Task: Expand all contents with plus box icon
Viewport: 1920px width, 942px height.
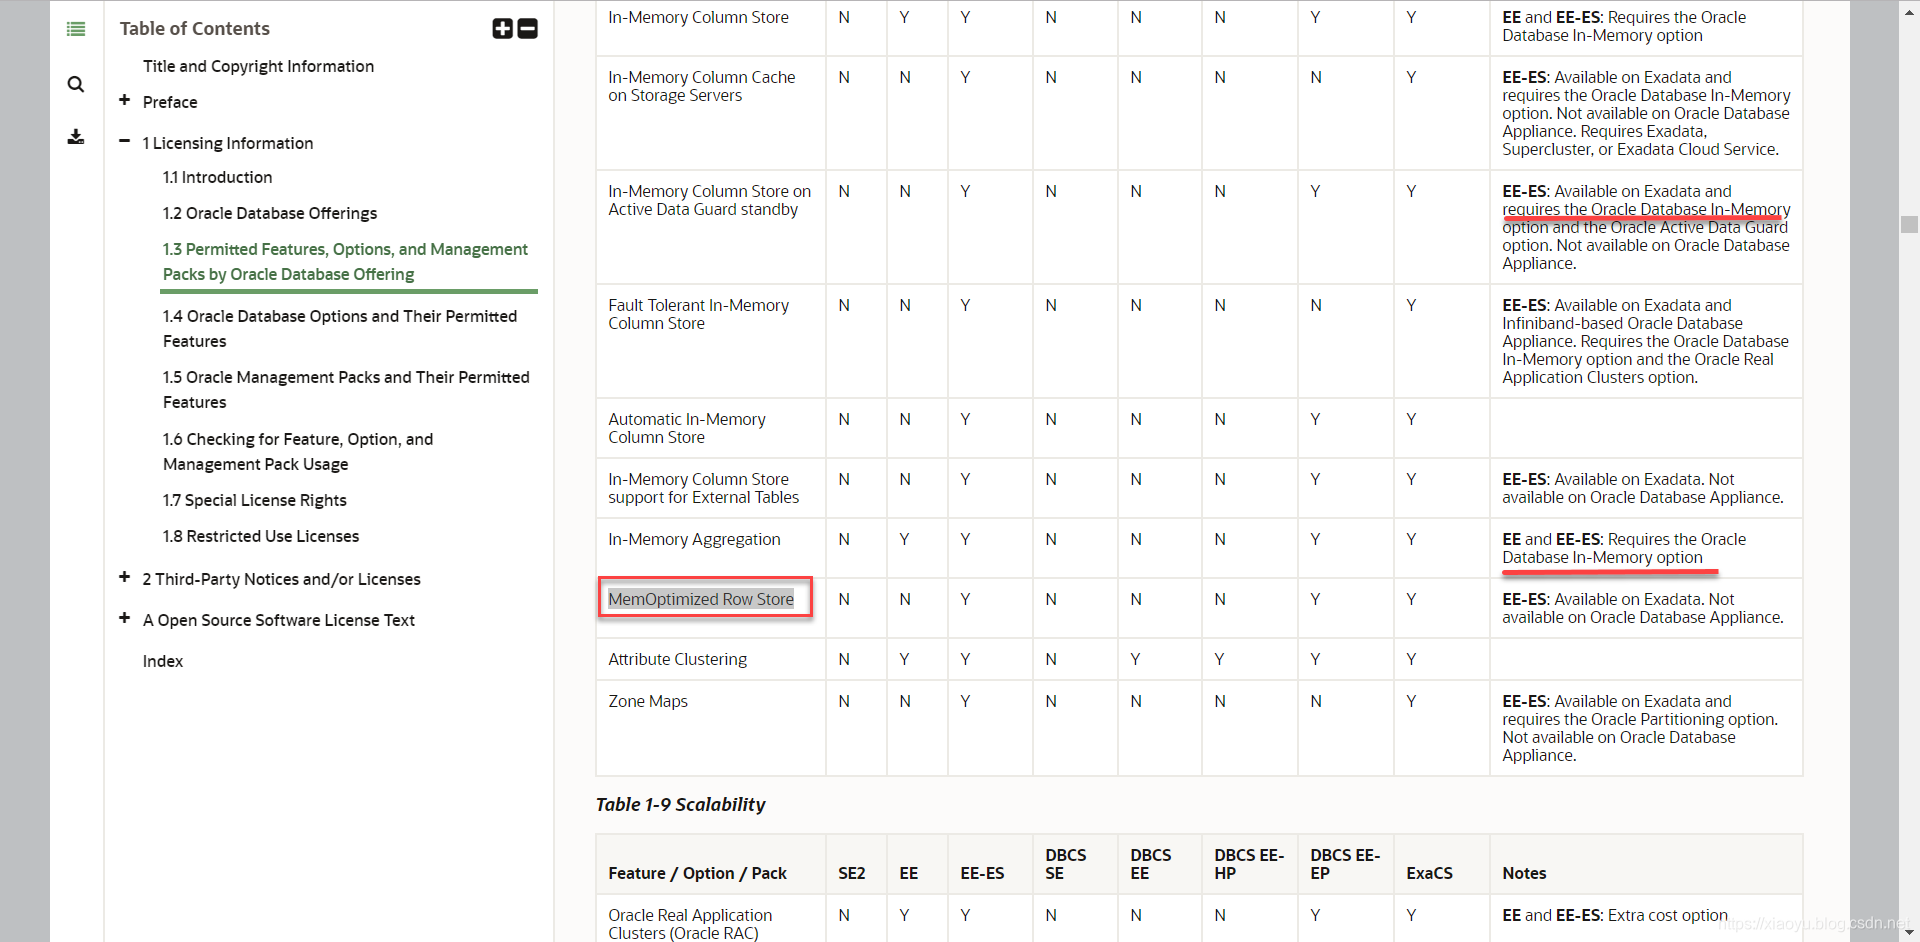Action: click(x=502, y=29)
